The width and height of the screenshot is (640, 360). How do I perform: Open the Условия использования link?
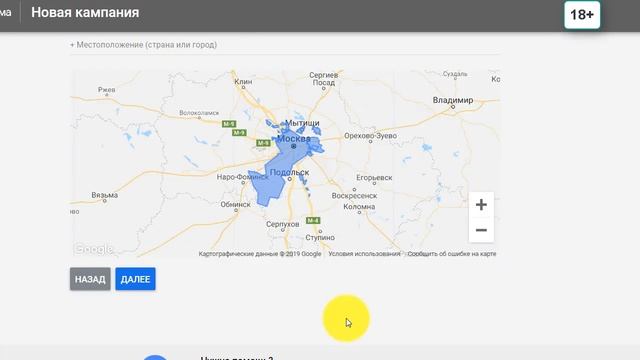point(364,254)
